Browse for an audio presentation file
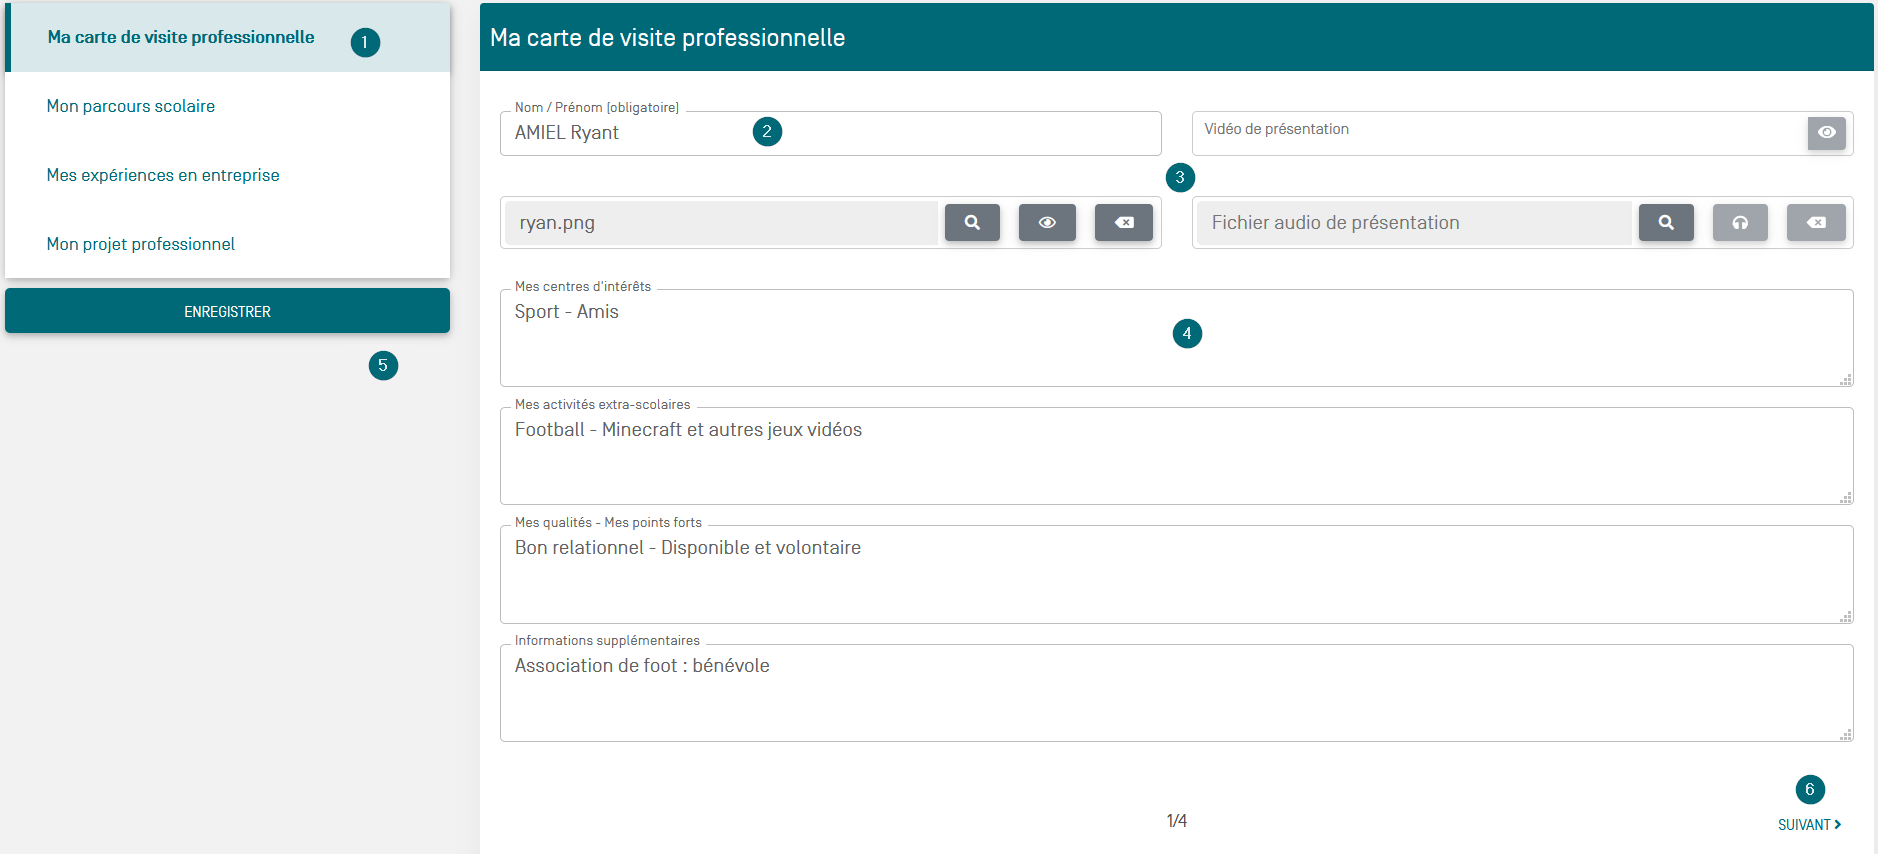The width and height of the screenshot is (1878, 854). point(1666,223)
